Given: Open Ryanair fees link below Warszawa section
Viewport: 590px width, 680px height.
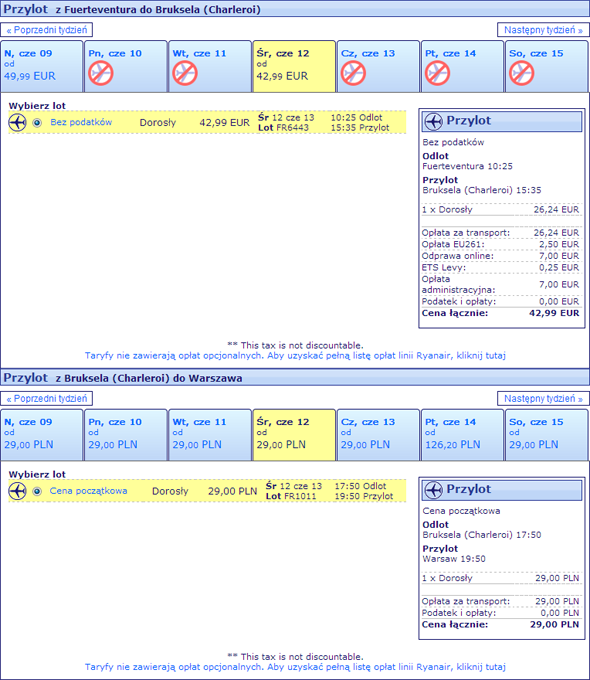Looking at the screenshot, I should point(295,667).
